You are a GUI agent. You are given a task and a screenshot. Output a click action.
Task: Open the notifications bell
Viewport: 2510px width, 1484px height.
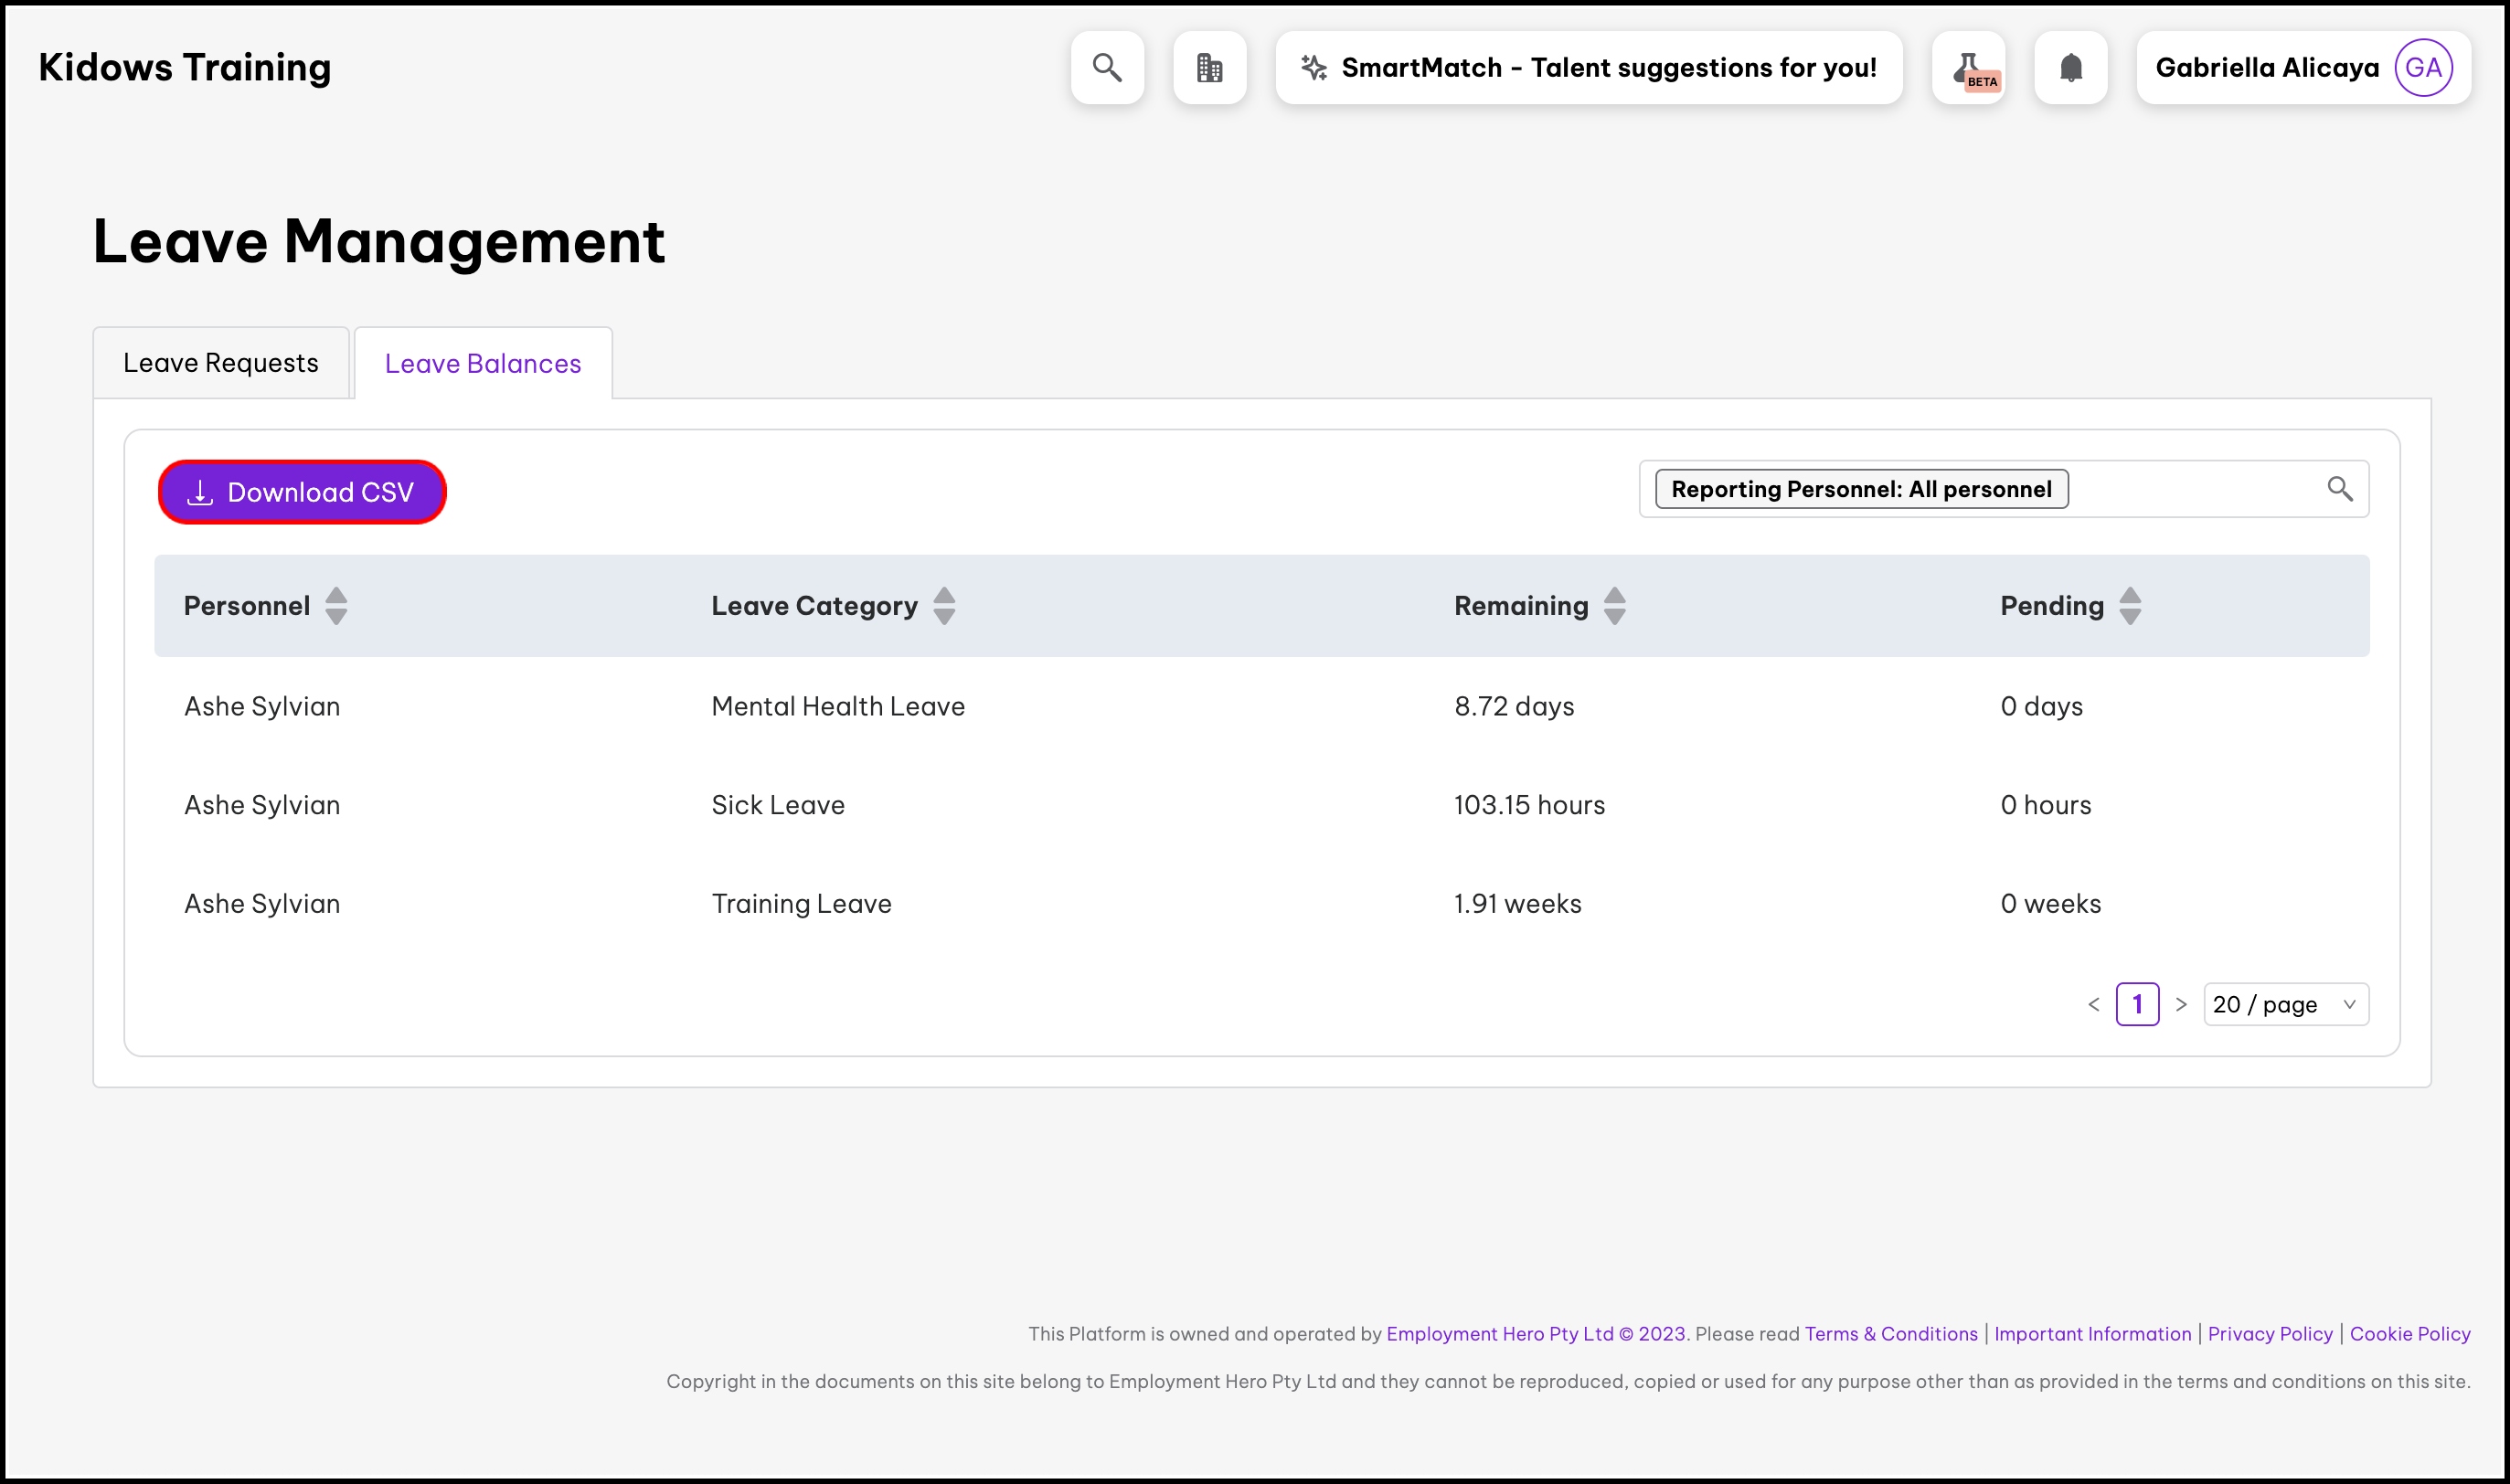pos(2070,67)
